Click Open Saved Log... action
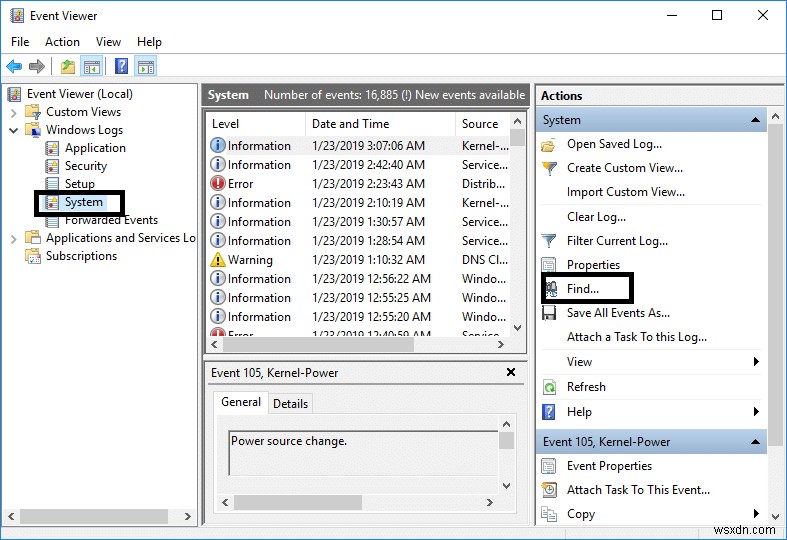Viewport: 787px width, 540px height. (x=614, y=145)
